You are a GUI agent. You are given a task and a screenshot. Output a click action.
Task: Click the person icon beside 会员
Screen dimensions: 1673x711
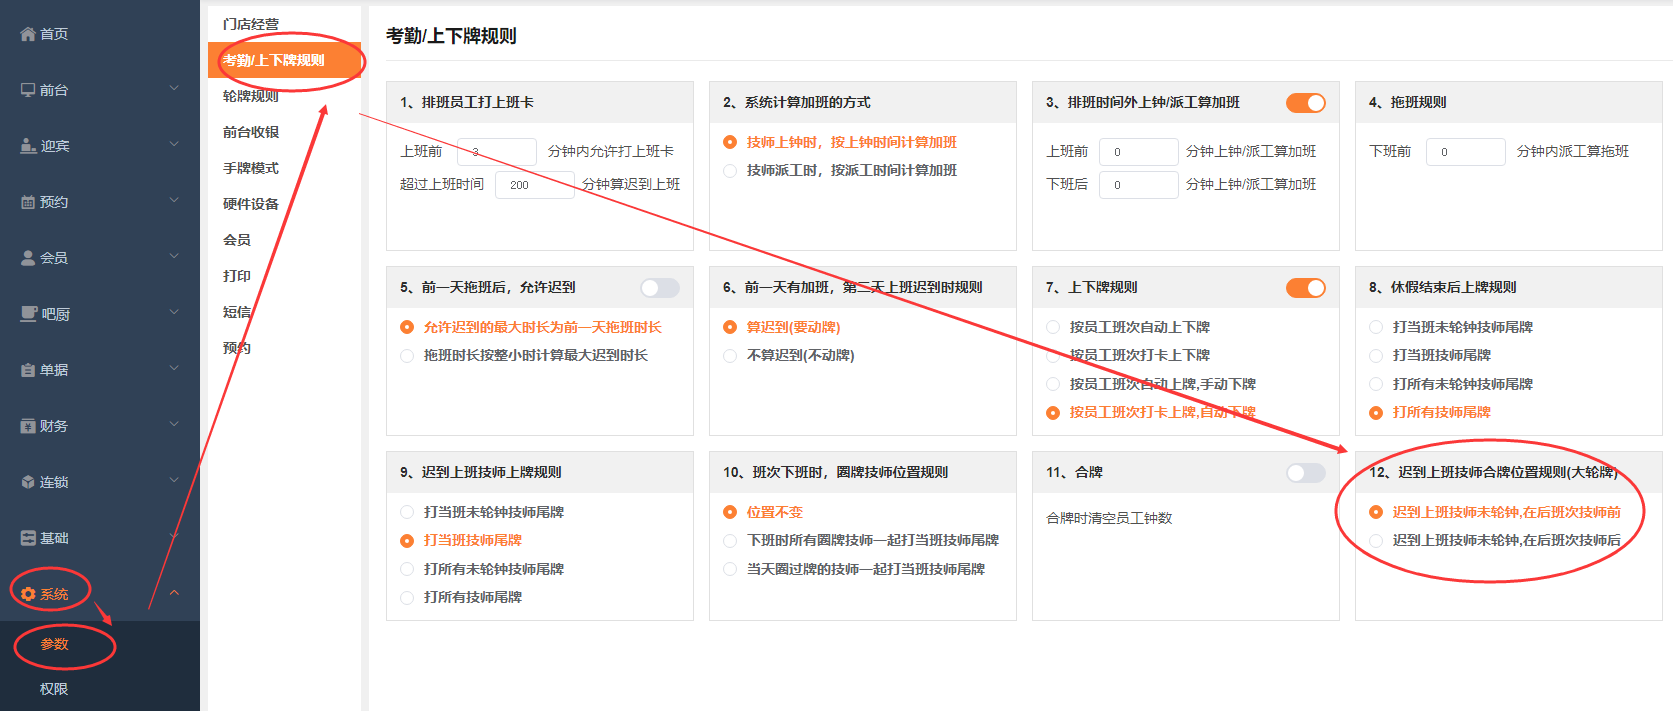(x=28, y=258)
